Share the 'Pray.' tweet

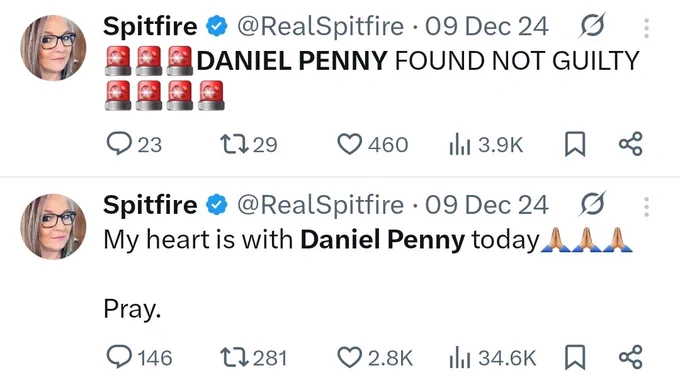[x=631, y=357]
